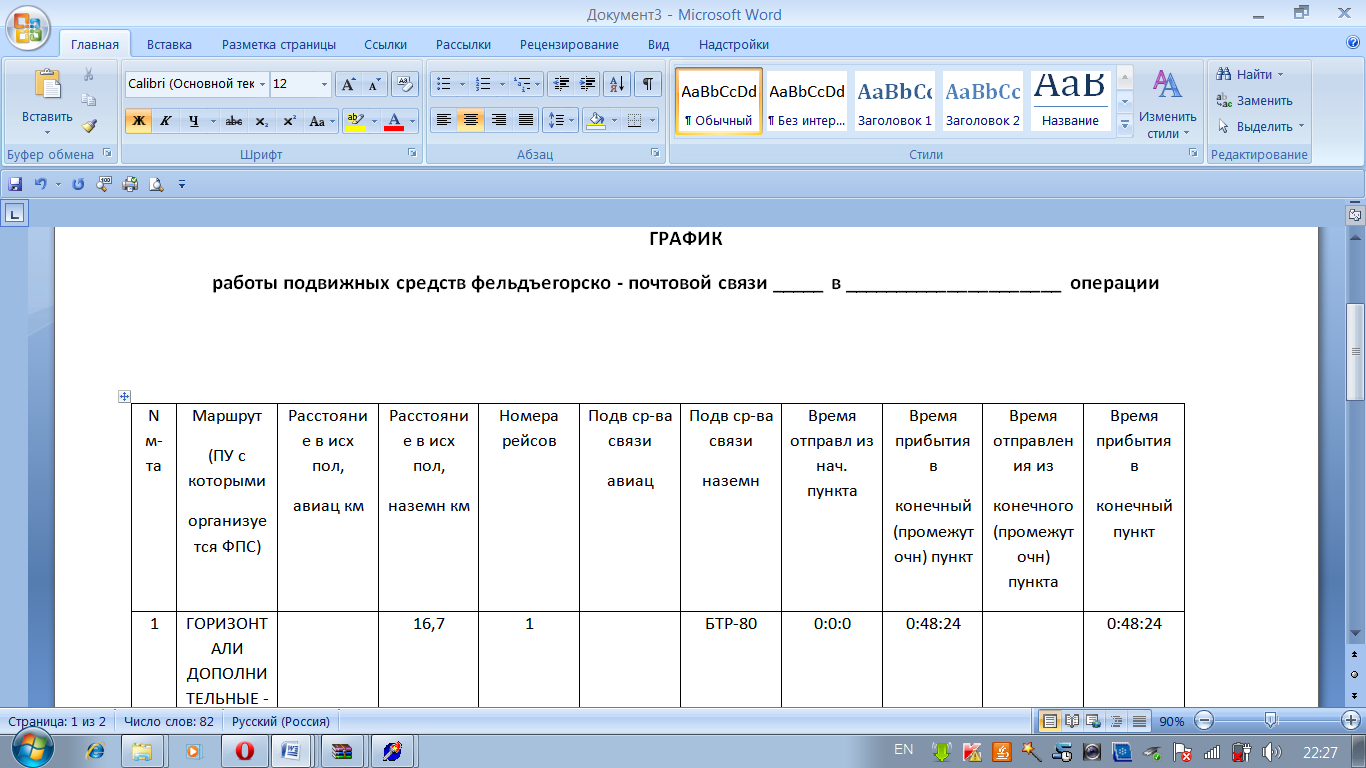Apply subscript formatting
This screenshot has height=768, width=1366.
coord(261,121)
